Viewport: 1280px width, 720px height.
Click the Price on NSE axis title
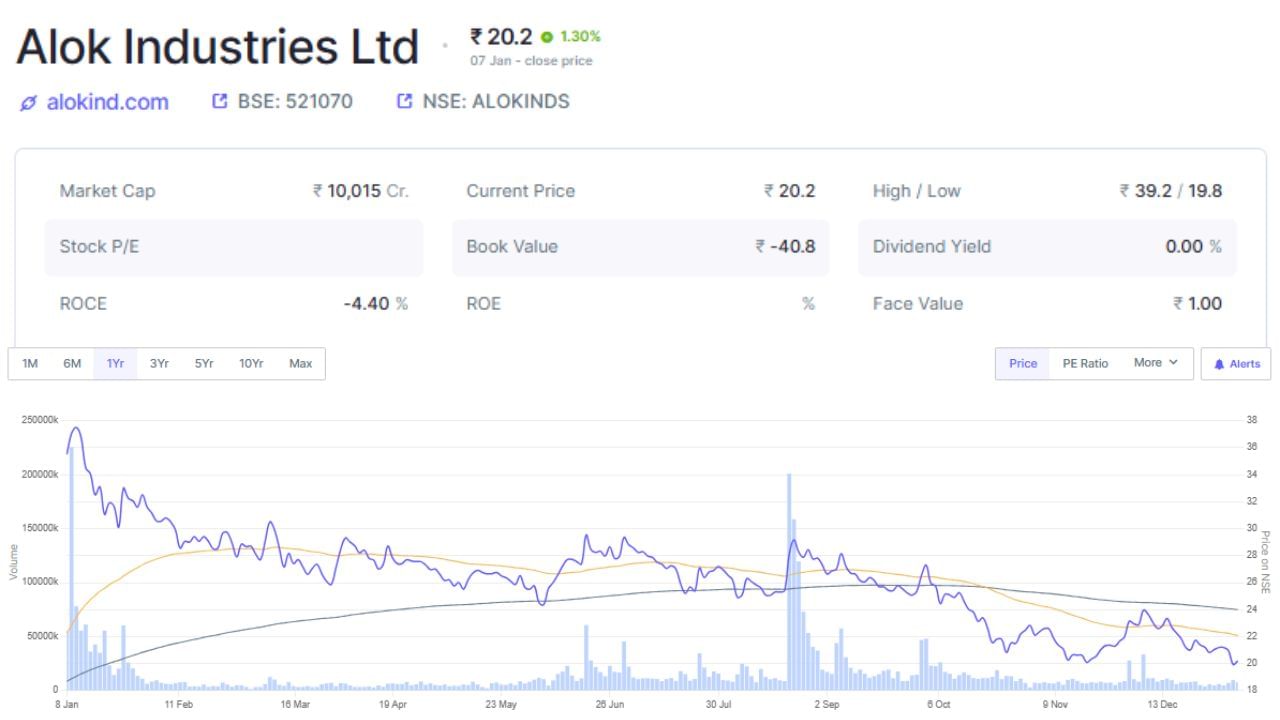point(1265,562)
